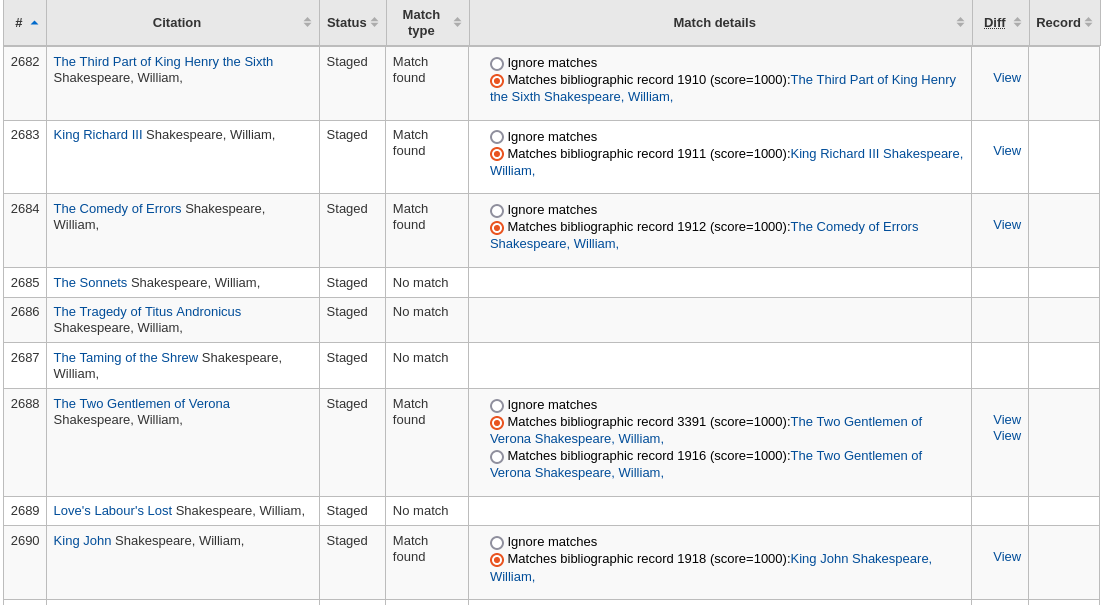The image size is (1103, 605).
Task: Select Ignore matches for The Comedy of Errors
Action: (497, 210)
